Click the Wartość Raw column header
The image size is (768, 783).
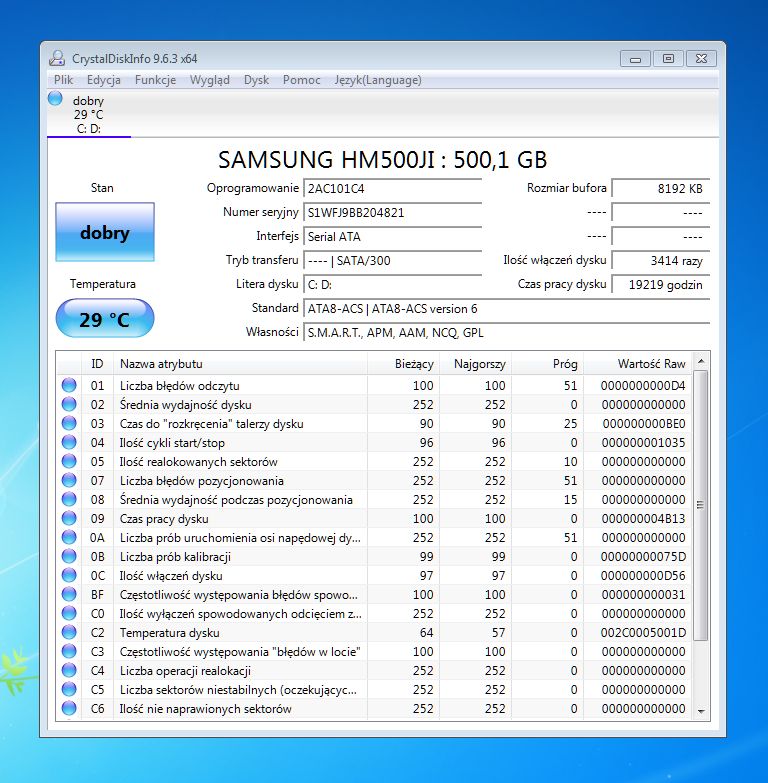click(638, 364)
